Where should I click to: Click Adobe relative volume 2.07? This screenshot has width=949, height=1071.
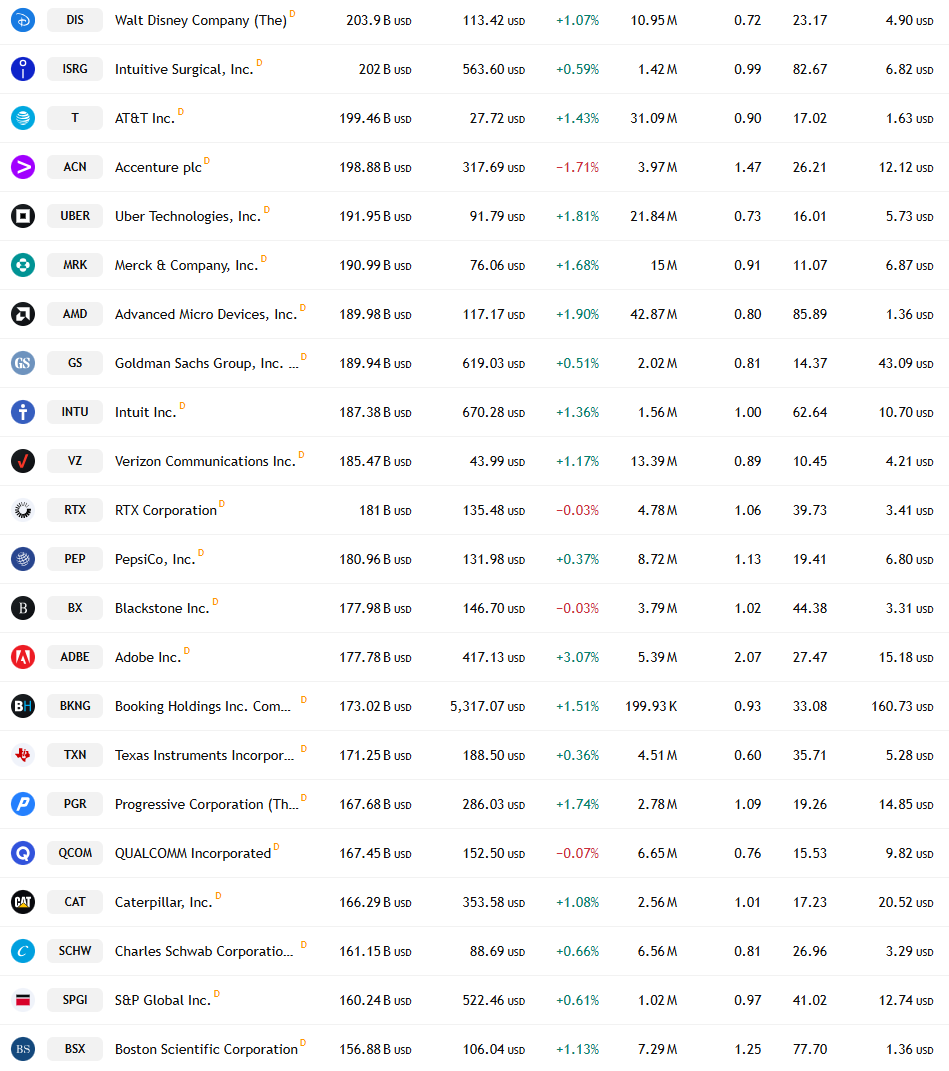747,657
